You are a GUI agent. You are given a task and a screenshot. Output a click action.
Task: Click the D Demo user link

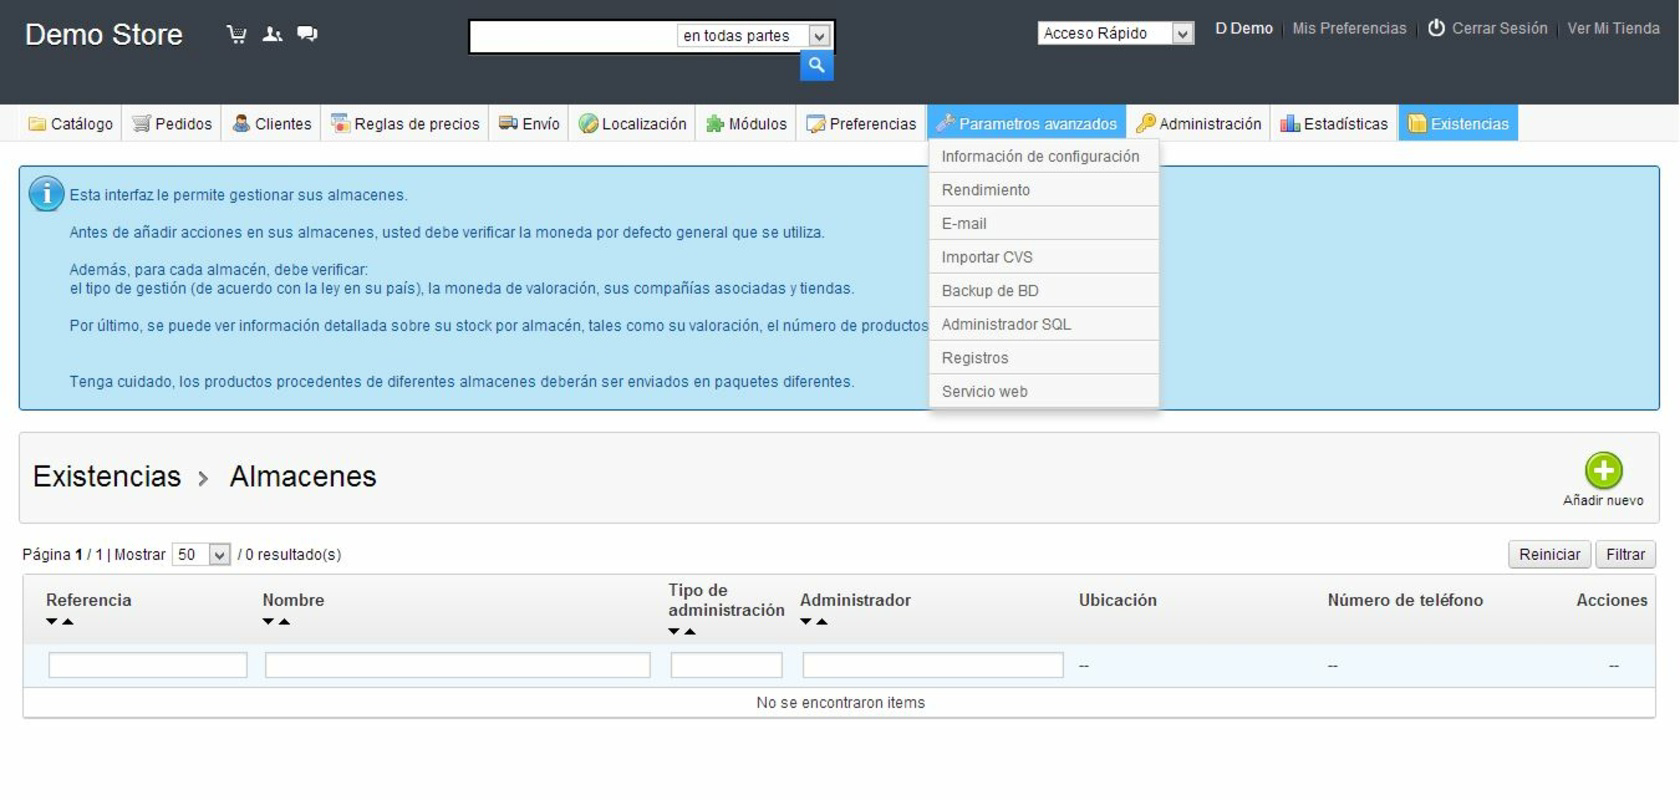click(x=1243, y=28)
